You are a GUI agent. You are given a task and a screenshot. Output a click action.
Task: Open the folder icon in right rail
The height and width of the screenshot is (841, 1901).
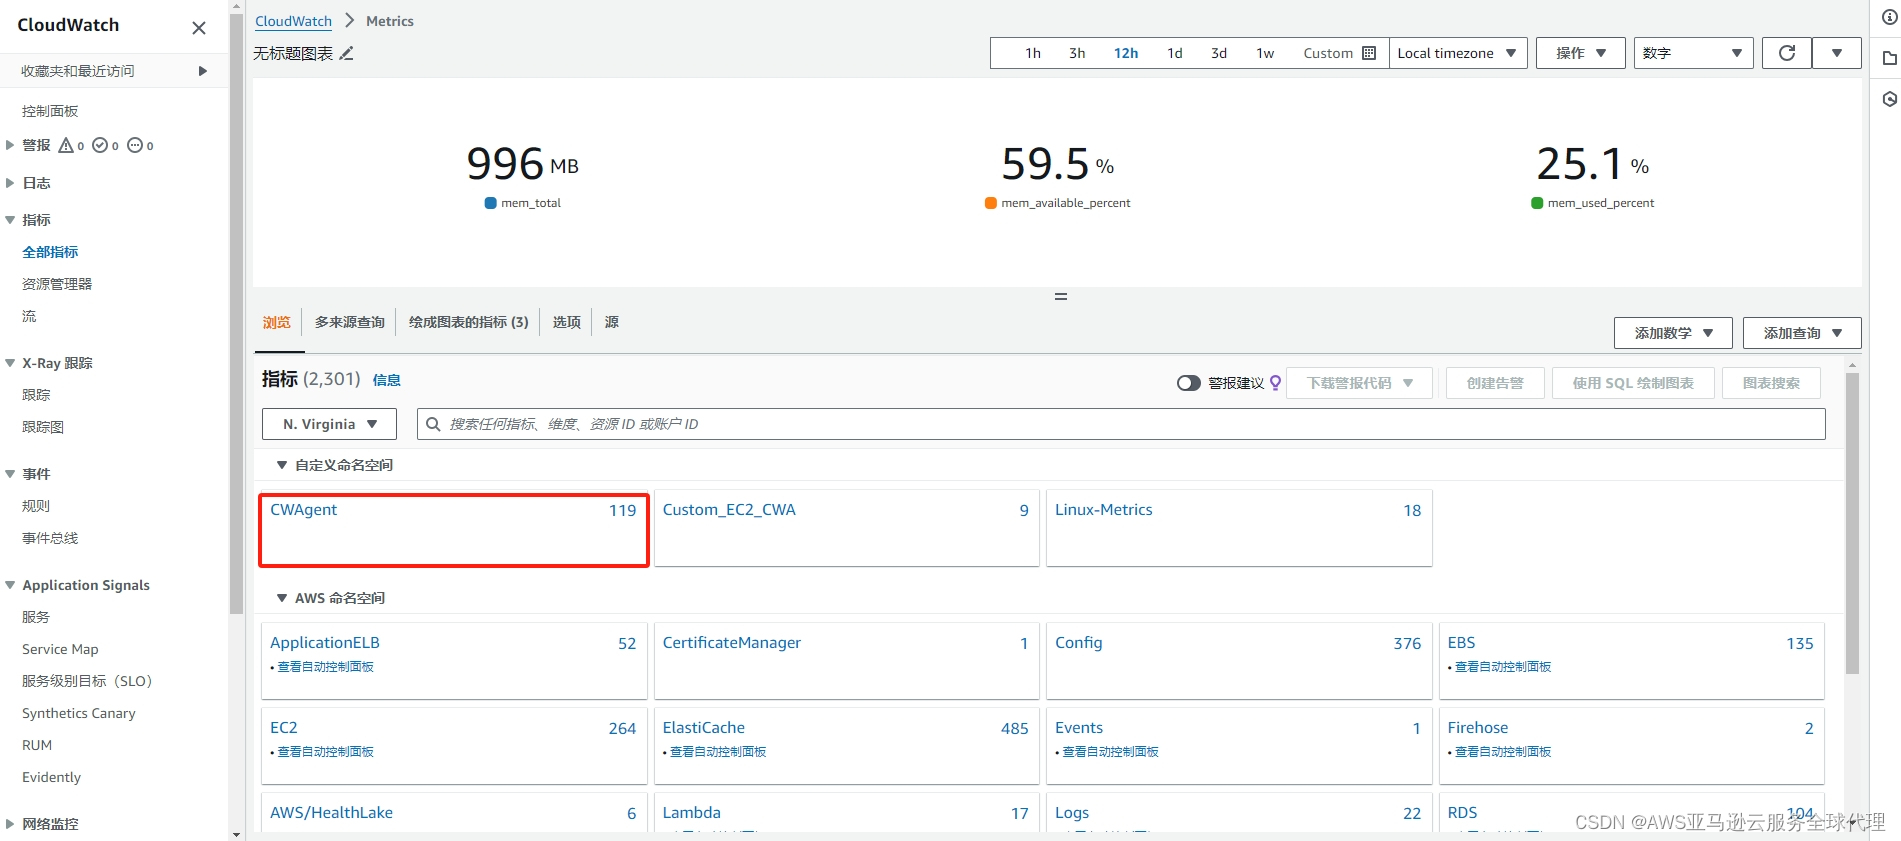point(1889,59)
